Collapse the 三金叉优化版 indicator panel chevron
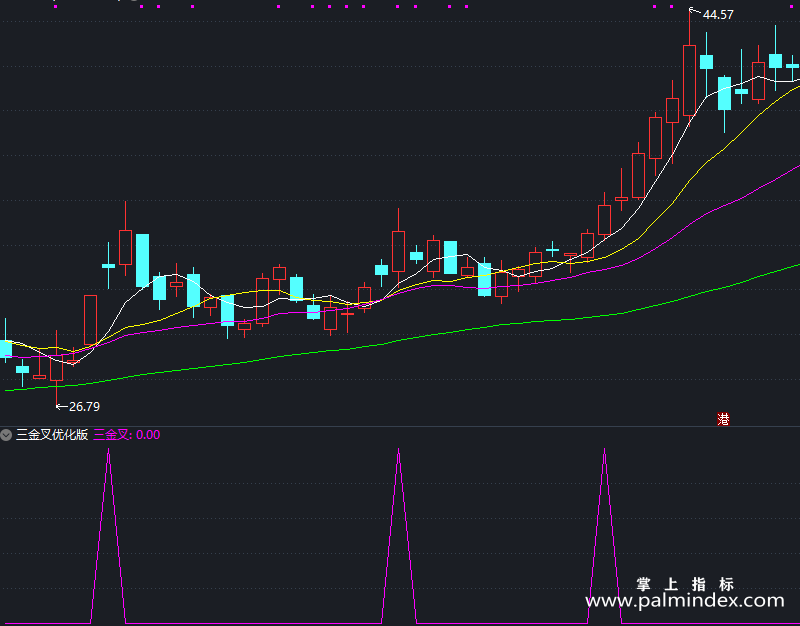The height and width of the screenshot is (626, 800). tap(6, 435)
